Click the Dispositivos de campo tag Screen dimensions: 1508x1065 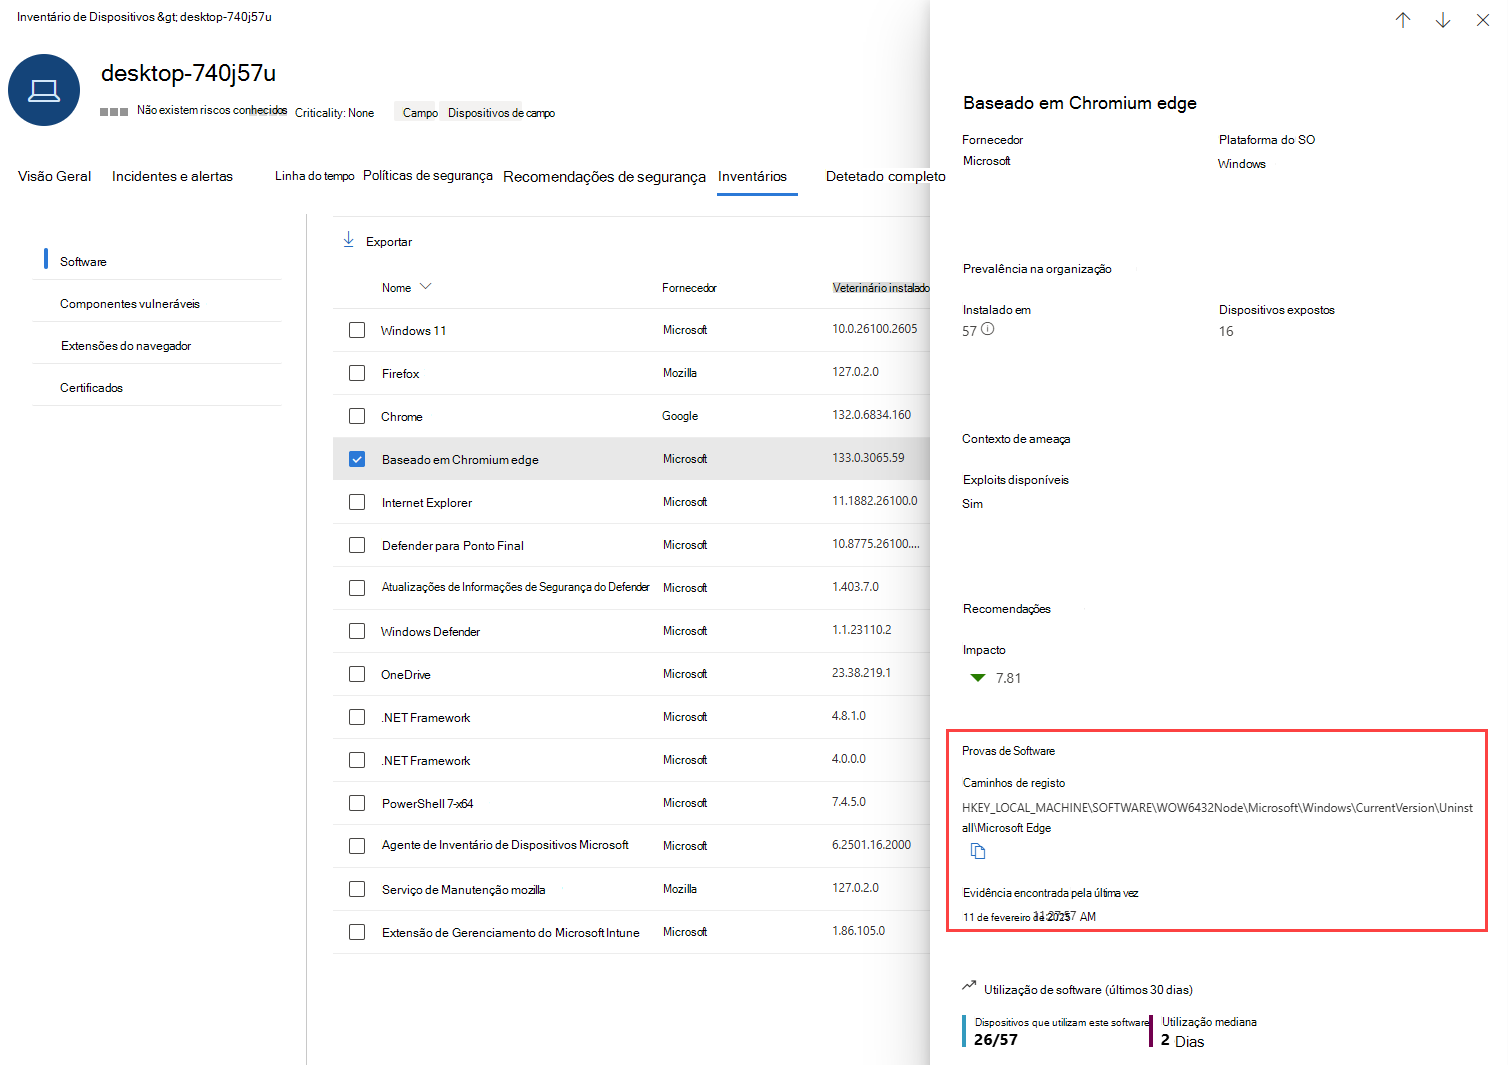502,113
